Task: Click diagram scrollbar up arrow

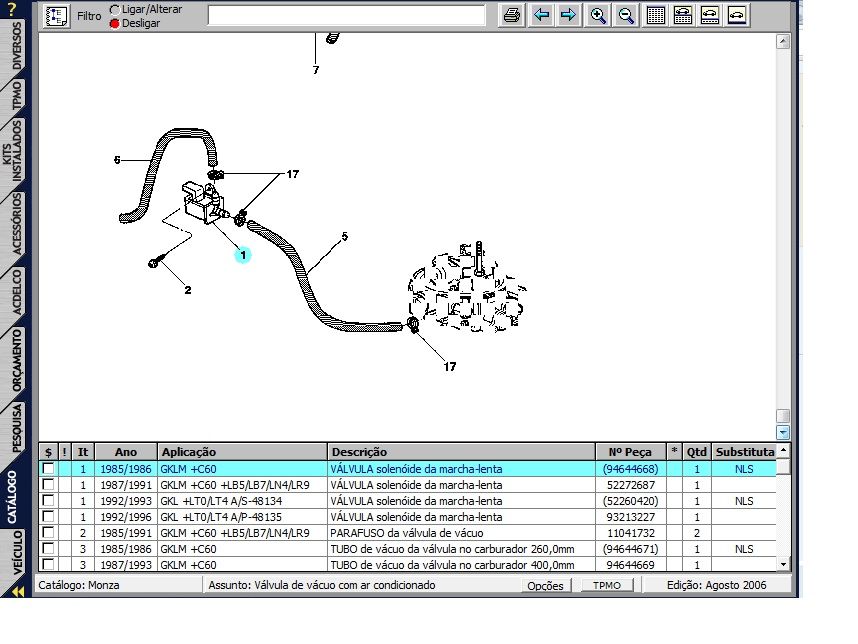Action: coord(783,41)
